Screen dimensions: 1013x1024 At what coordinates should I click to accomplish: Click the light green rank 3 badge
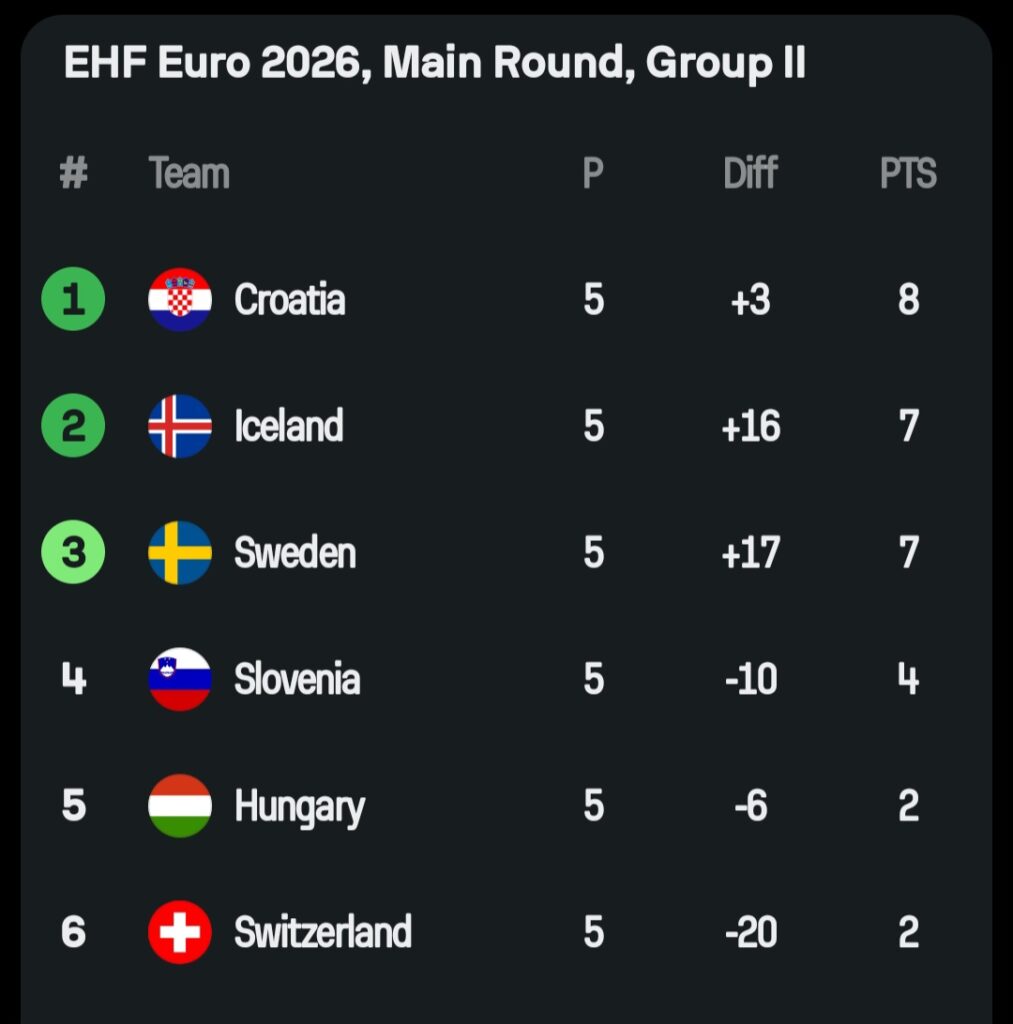point(73,552)
